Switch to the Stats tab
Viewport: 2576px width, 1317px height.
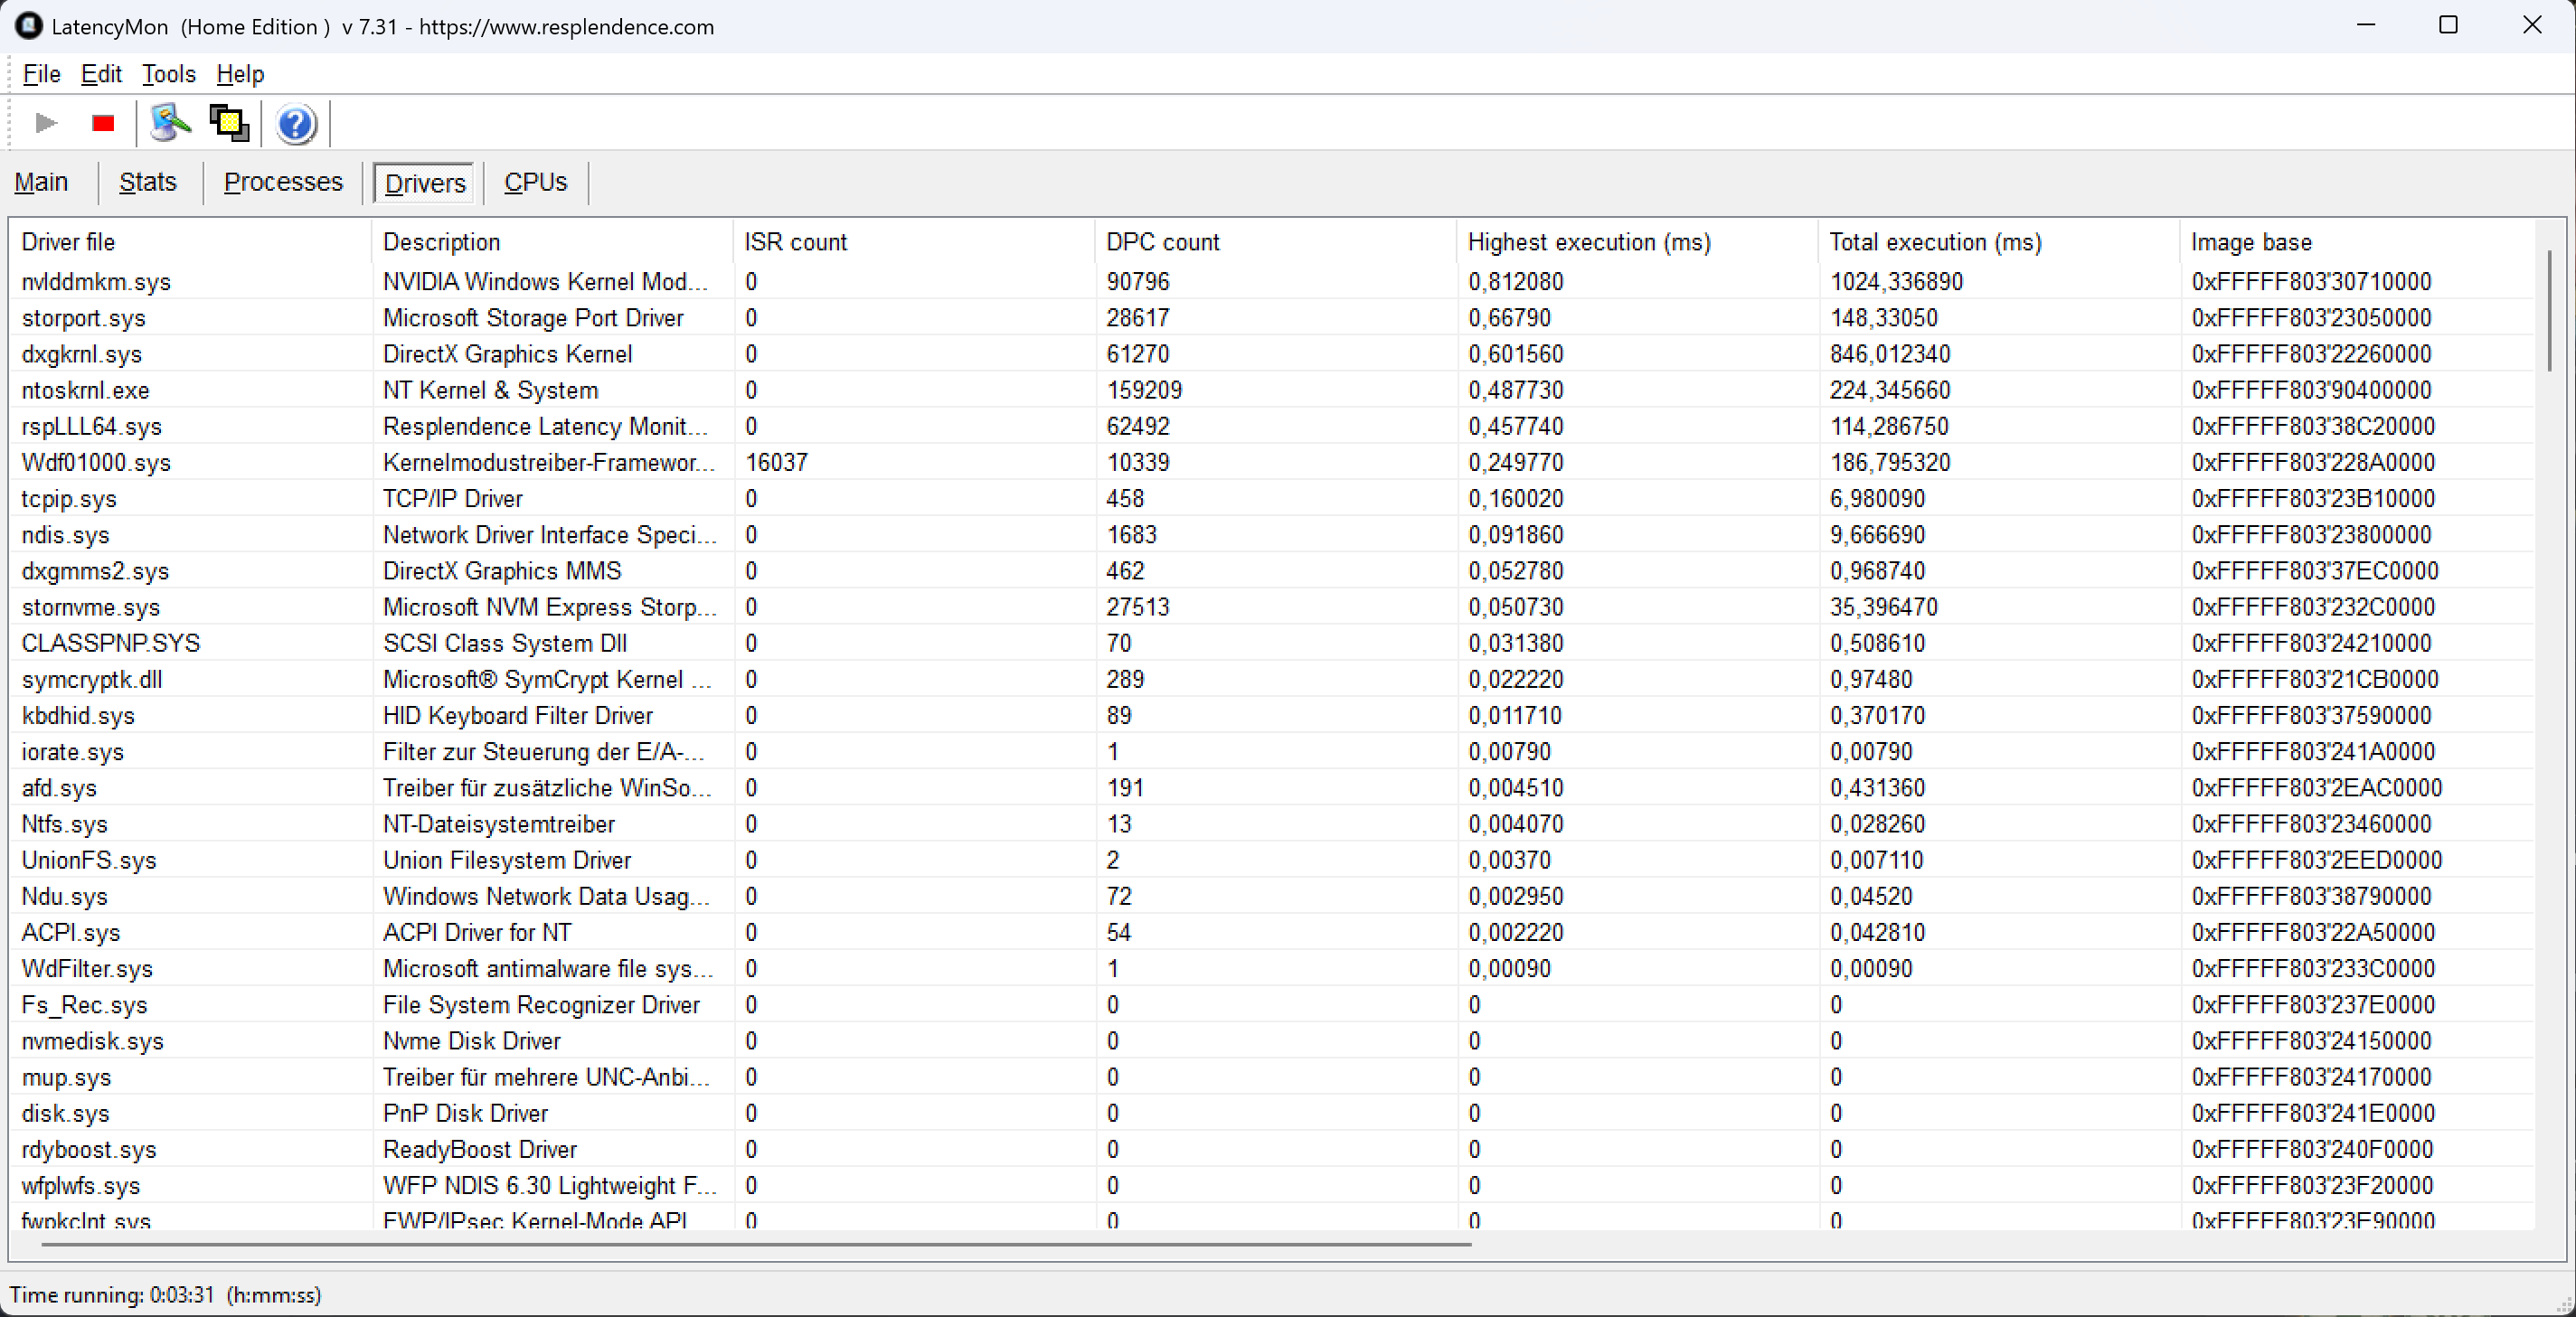click(x=147, y=182)
